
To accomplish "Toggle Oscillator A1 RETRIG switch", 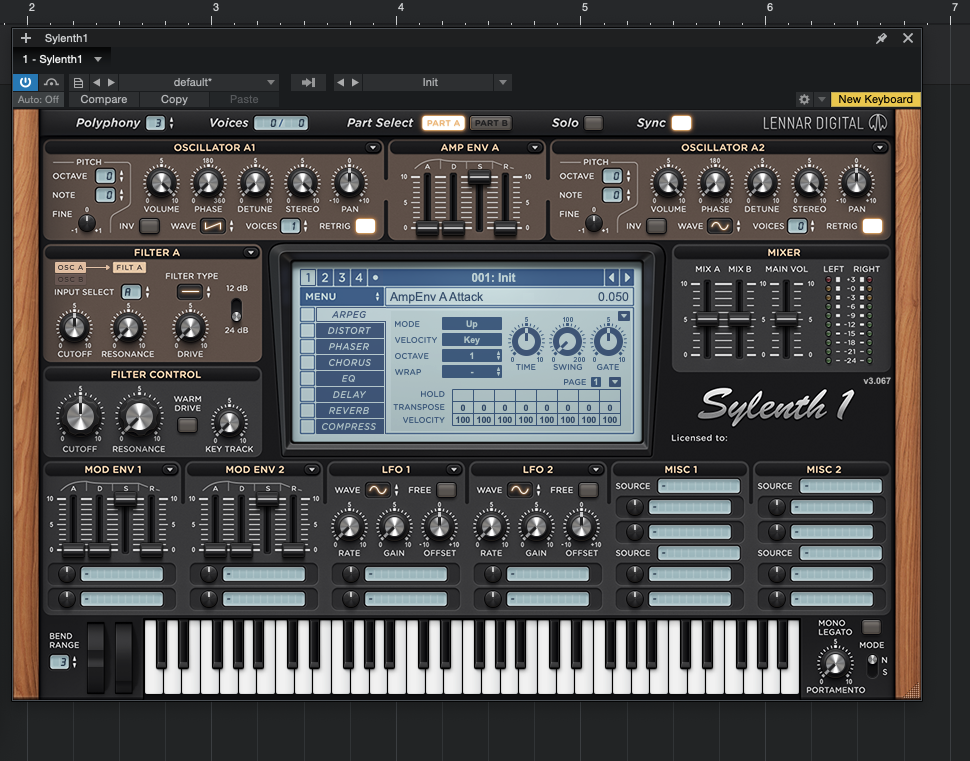I will [365, 226].
